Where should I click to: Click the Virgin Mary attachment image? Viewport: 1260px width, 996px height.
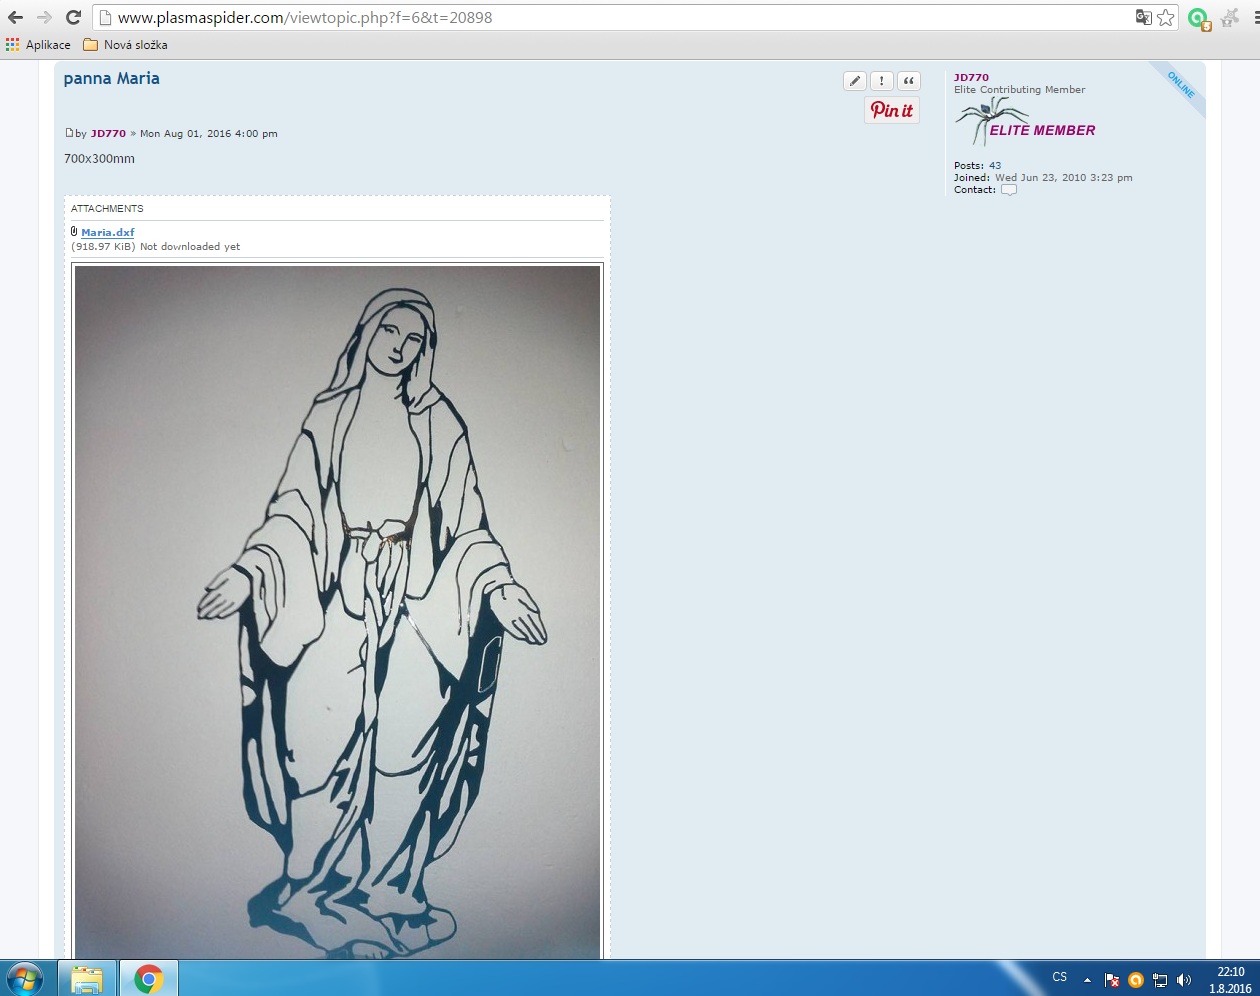337,610
